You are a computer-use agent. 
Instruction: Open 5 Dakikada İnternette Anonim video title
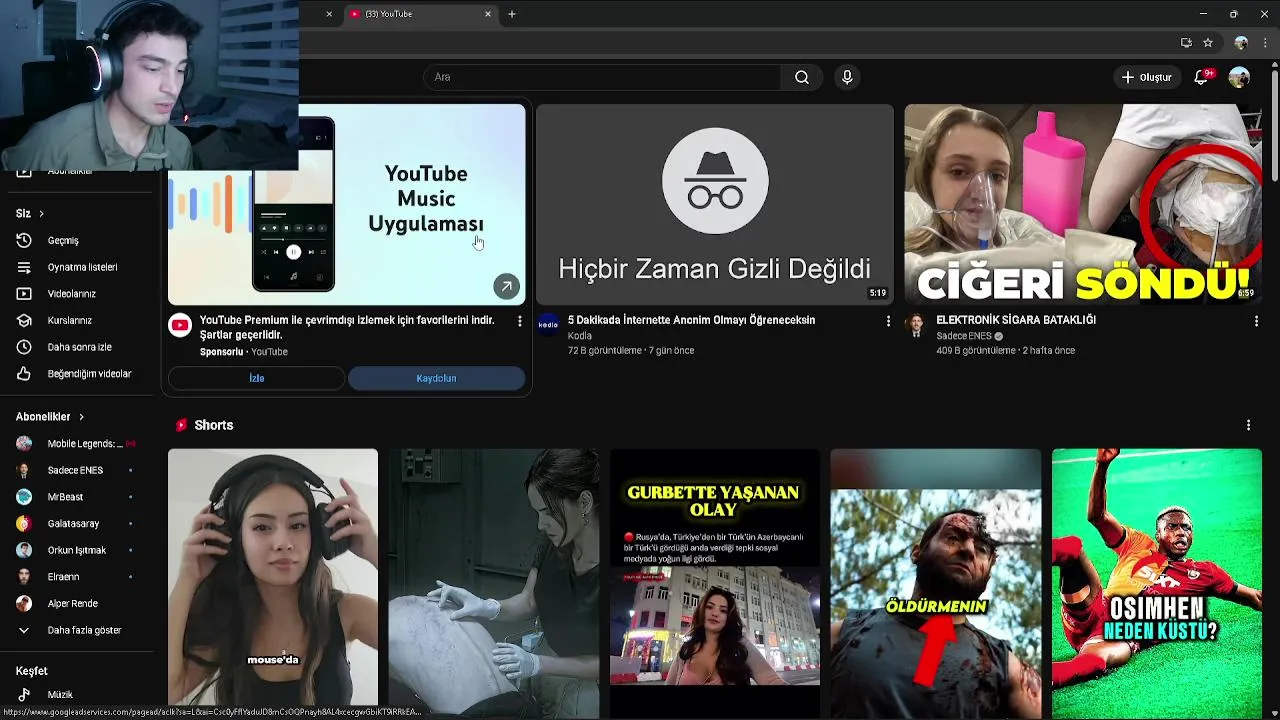691,320
